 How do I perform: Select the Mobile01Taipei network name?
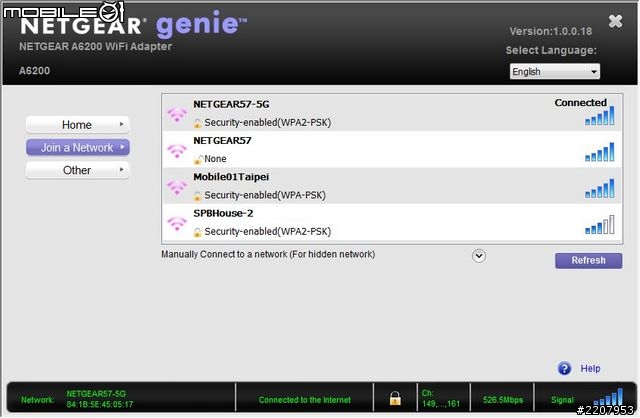(x=231, y=177)
